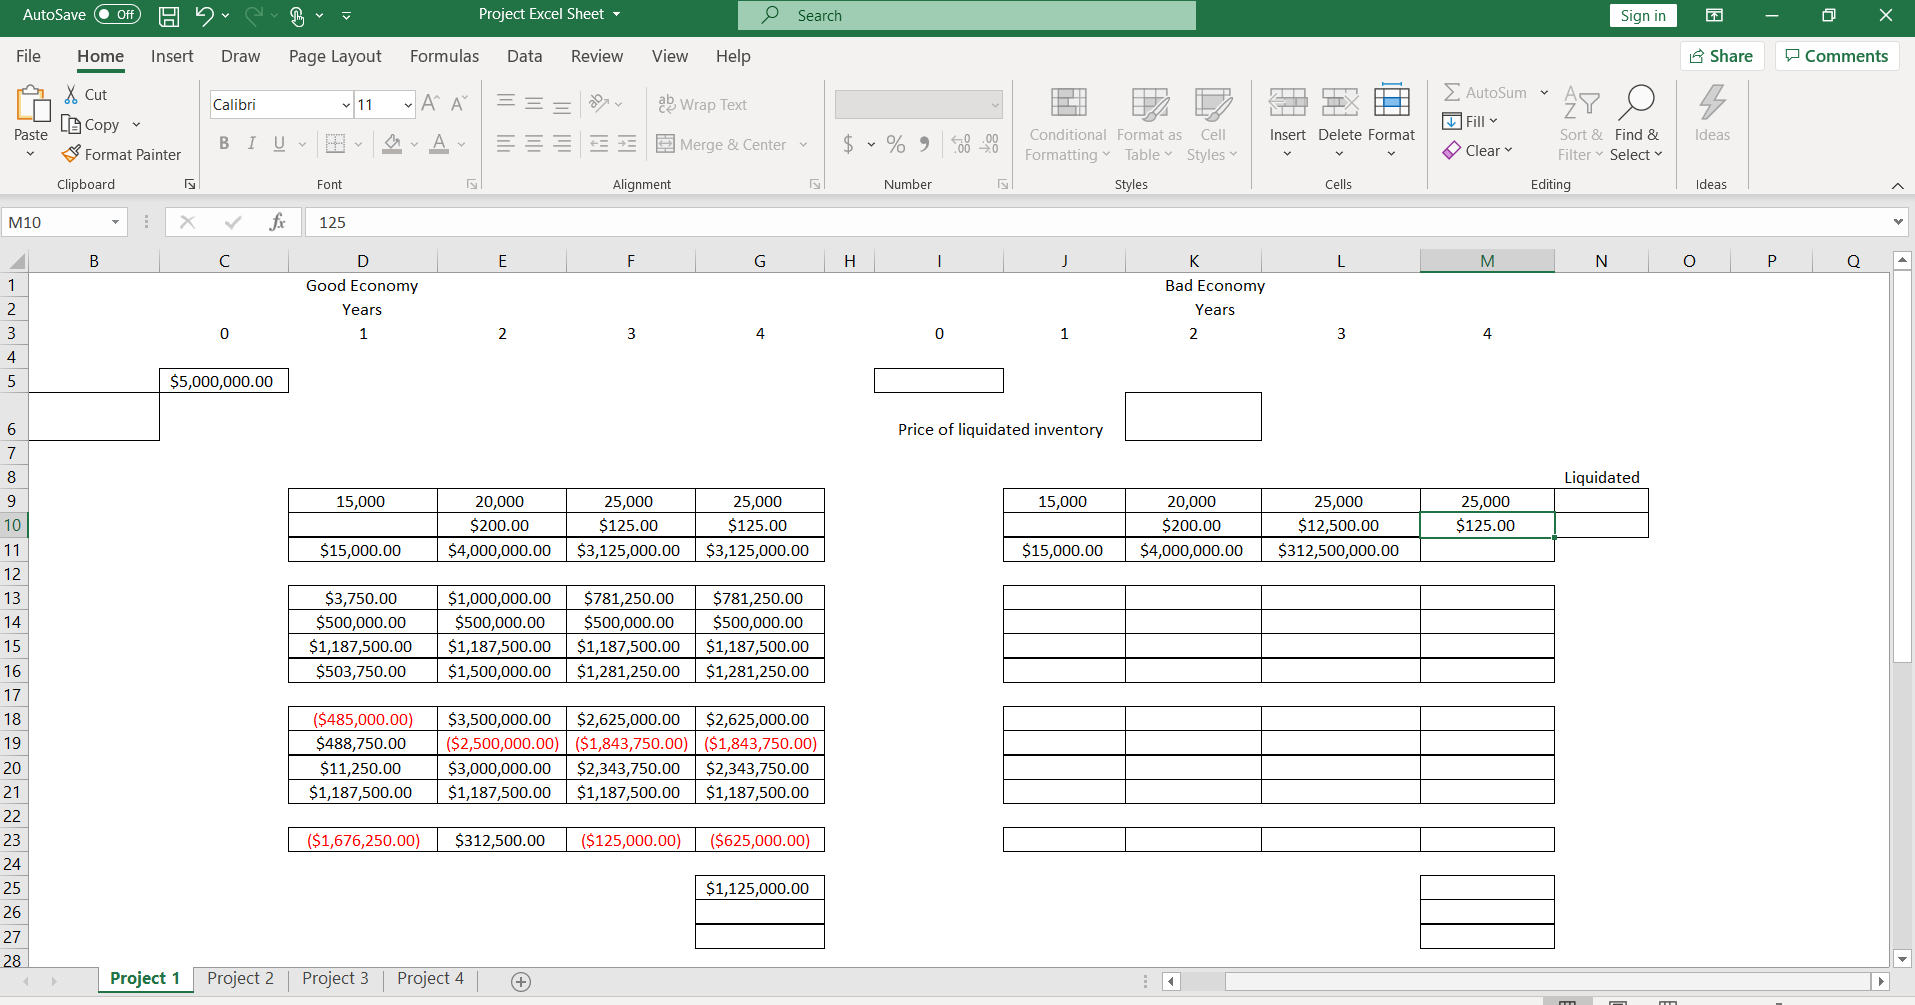Click Decrease Decimal icon
1915x1005 pixels.
[989, 144]
